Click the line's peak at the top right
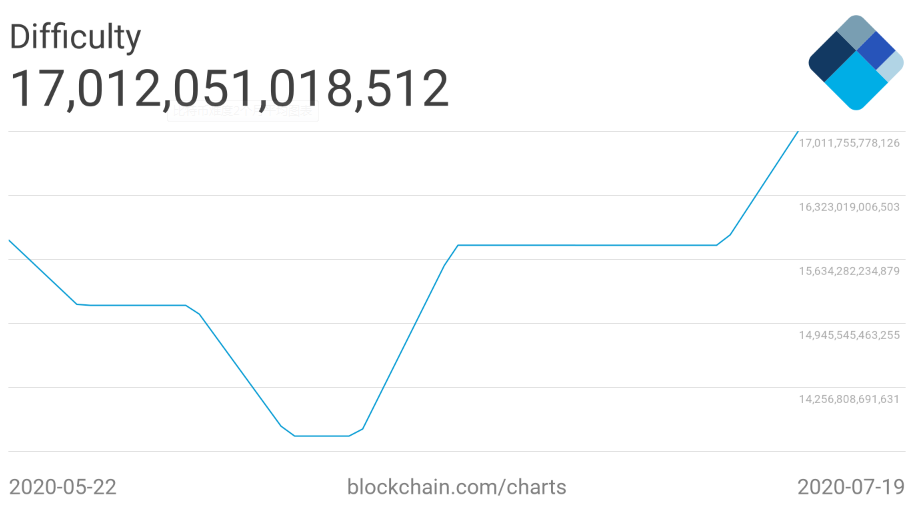911x512 pixels. point(797,132)
